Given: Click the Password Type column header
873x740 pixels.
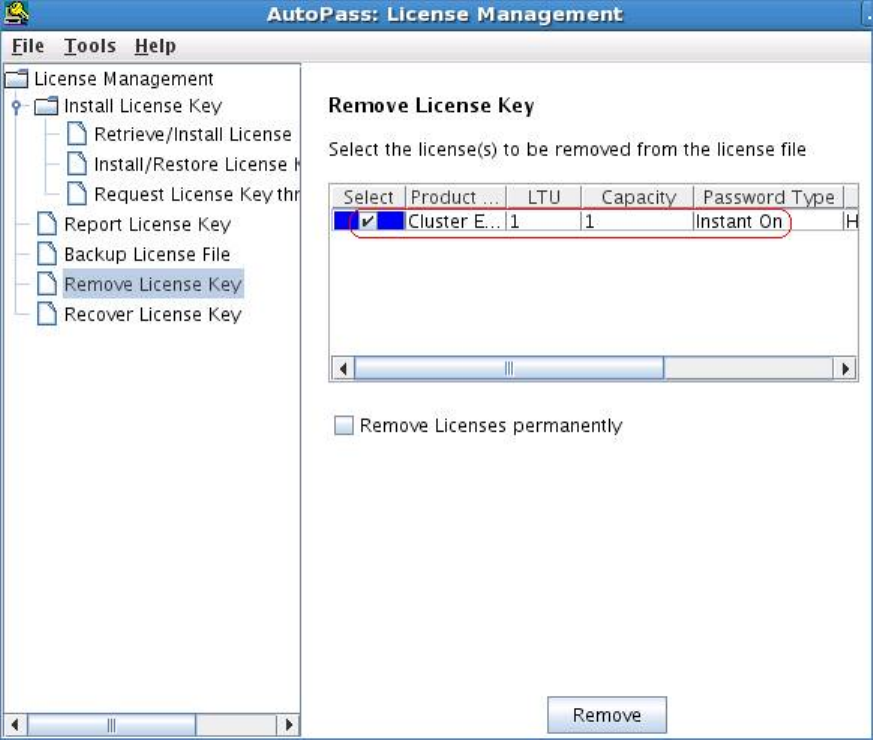Looking at the screenshot, I should [x=768, y=197].
